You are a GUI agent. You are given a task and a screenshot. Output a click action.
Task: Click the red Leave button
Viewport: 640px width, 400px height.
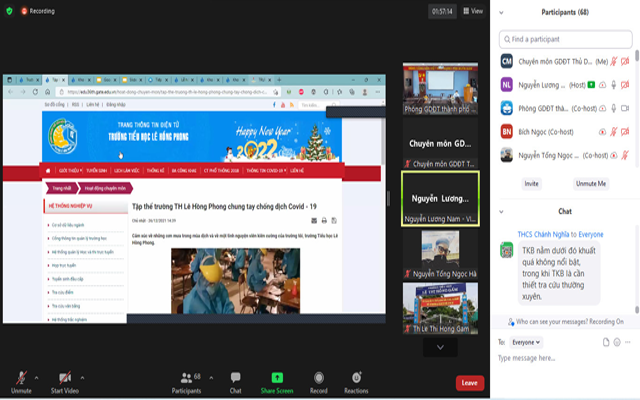point(469,383)
